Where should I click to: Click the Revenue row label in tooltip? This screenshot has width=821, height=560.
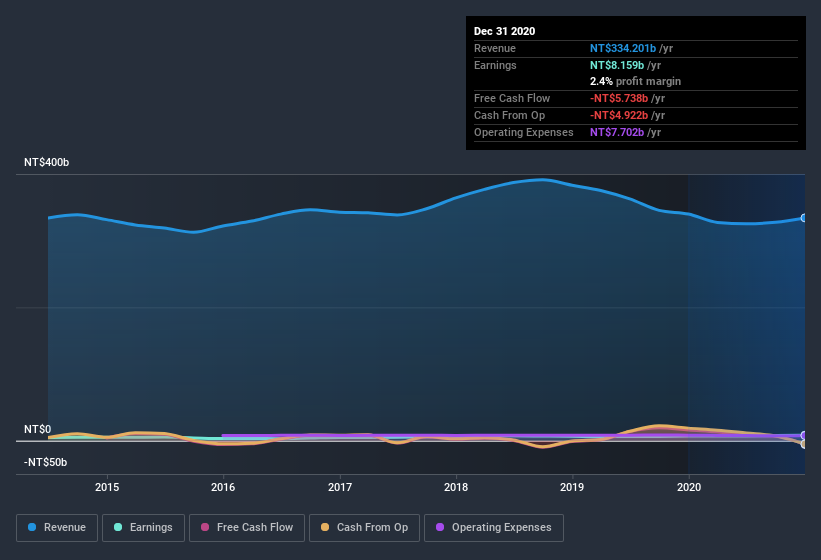tap(495, 48)
